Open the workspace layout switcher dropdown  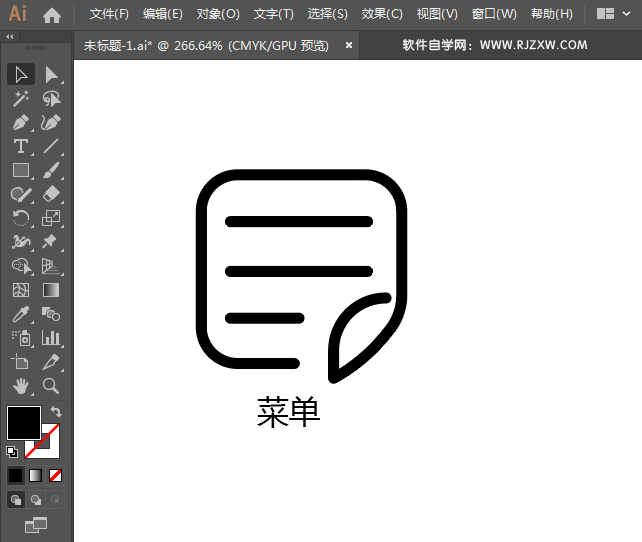(x=612, y=14)
